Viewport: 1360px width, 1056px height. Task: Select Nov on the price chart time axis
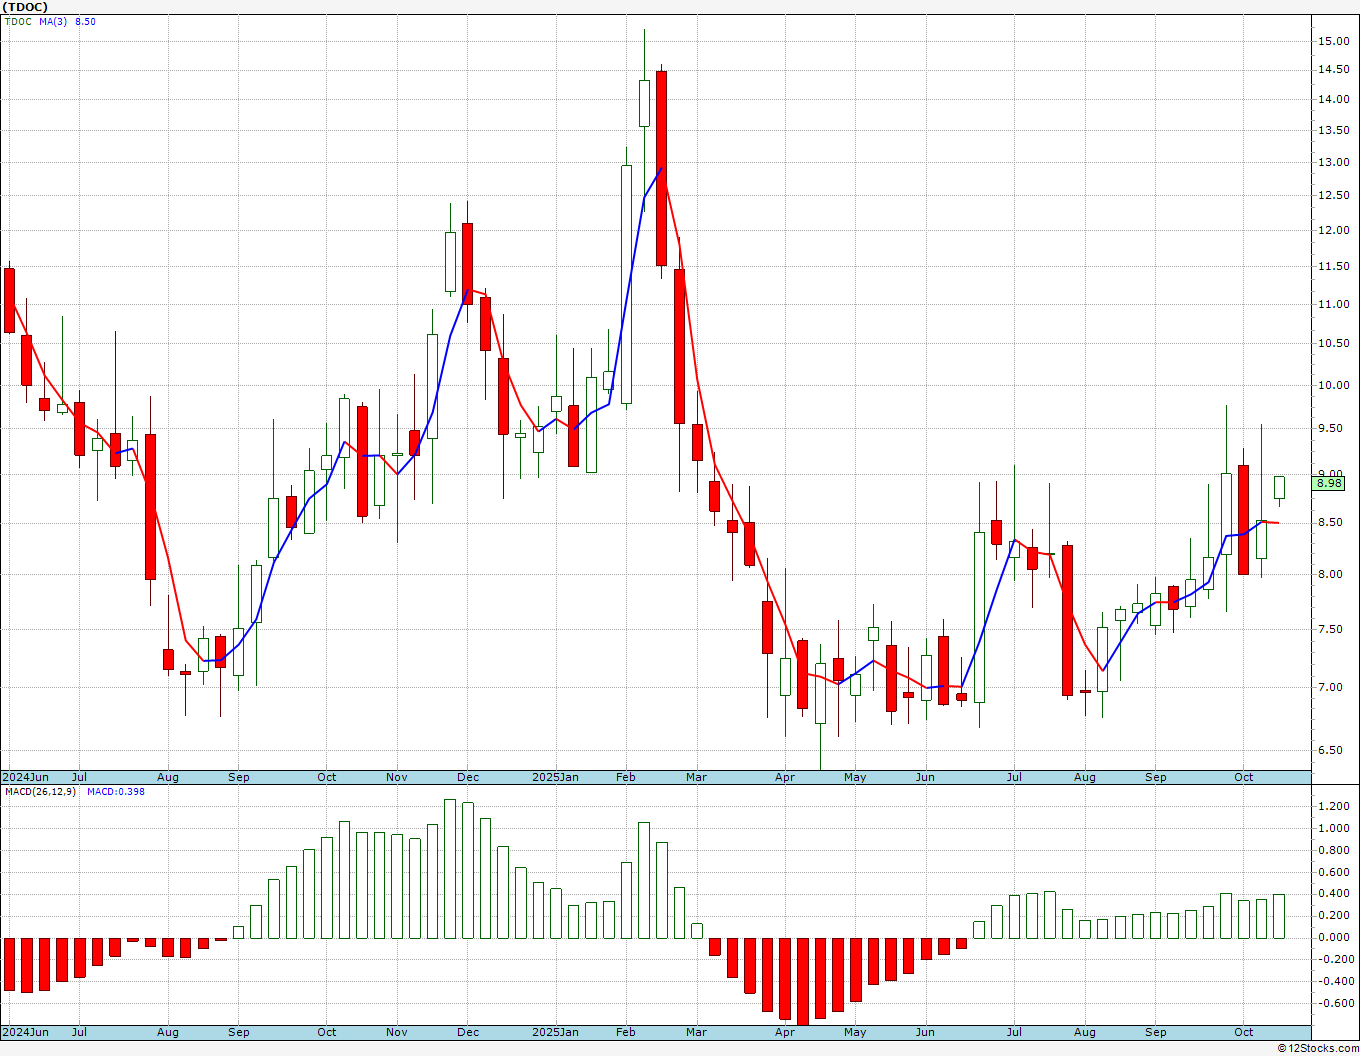click(x=397, y=777)
